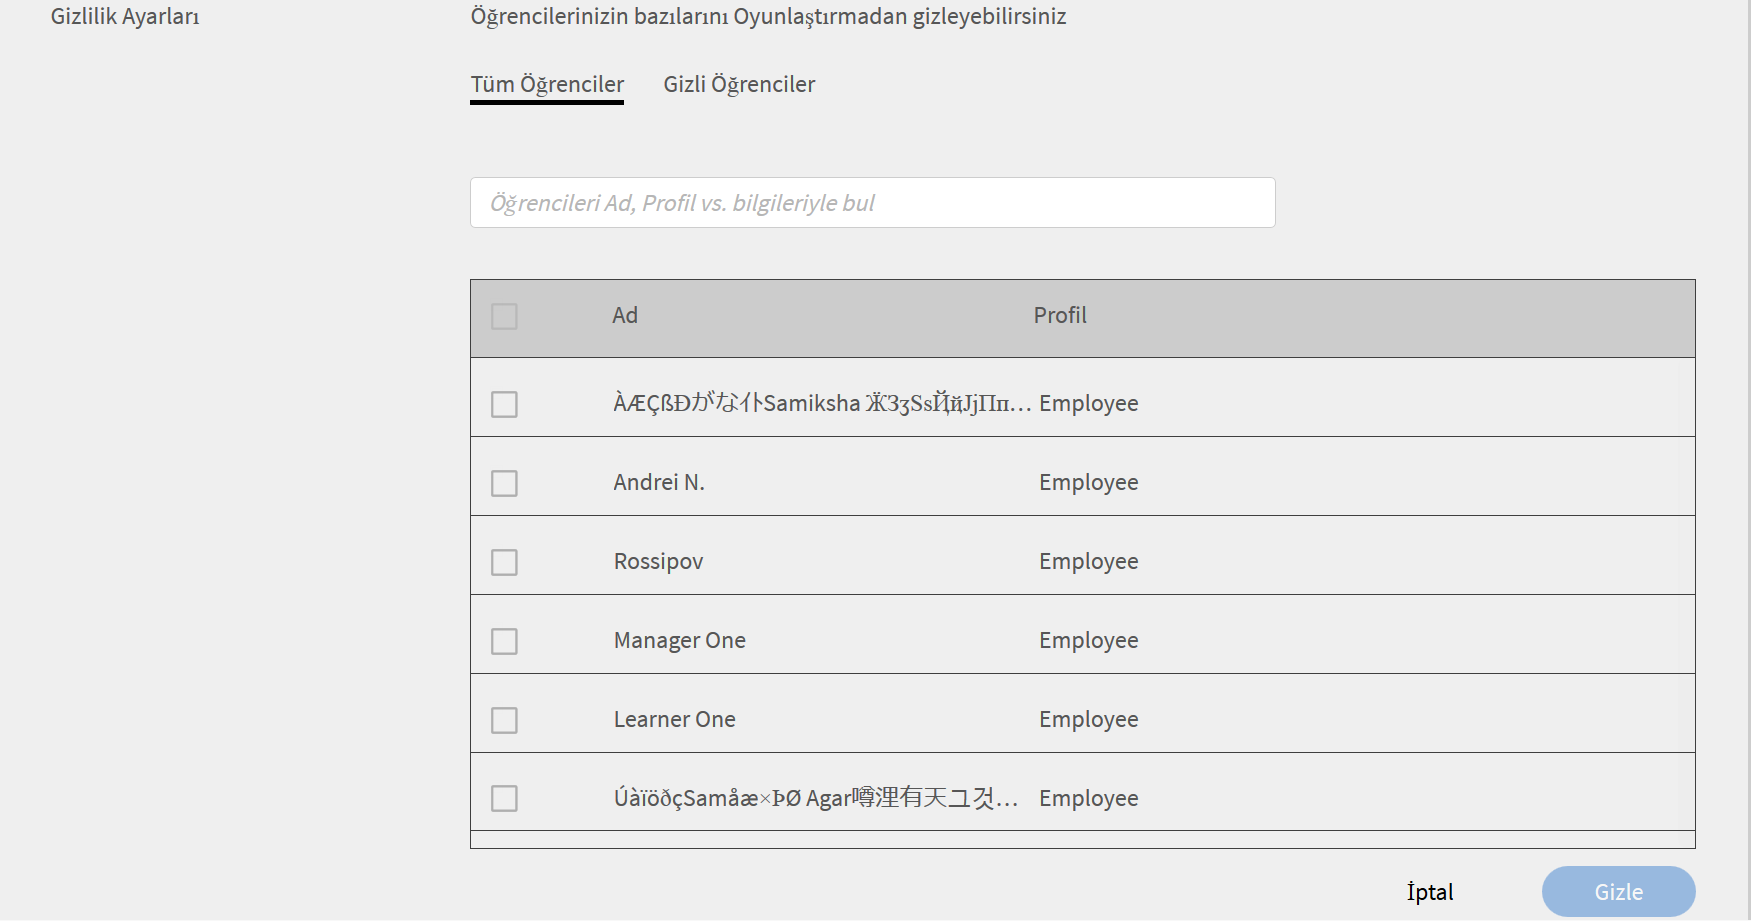
Task: Open the Tüm Öğrenciler tab
Action: pos(547,85)
